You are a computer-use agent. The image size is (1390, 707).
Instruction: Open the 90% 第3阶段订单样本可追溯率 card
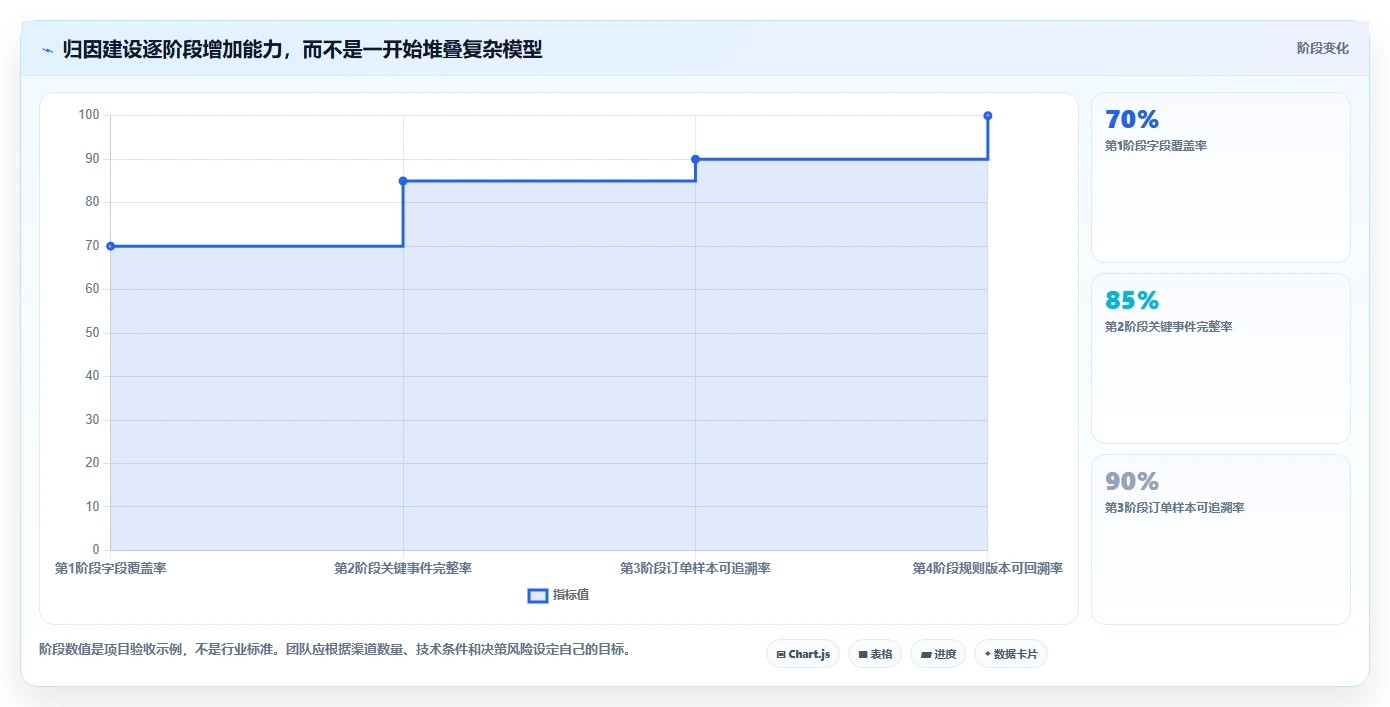point(1221,539)
